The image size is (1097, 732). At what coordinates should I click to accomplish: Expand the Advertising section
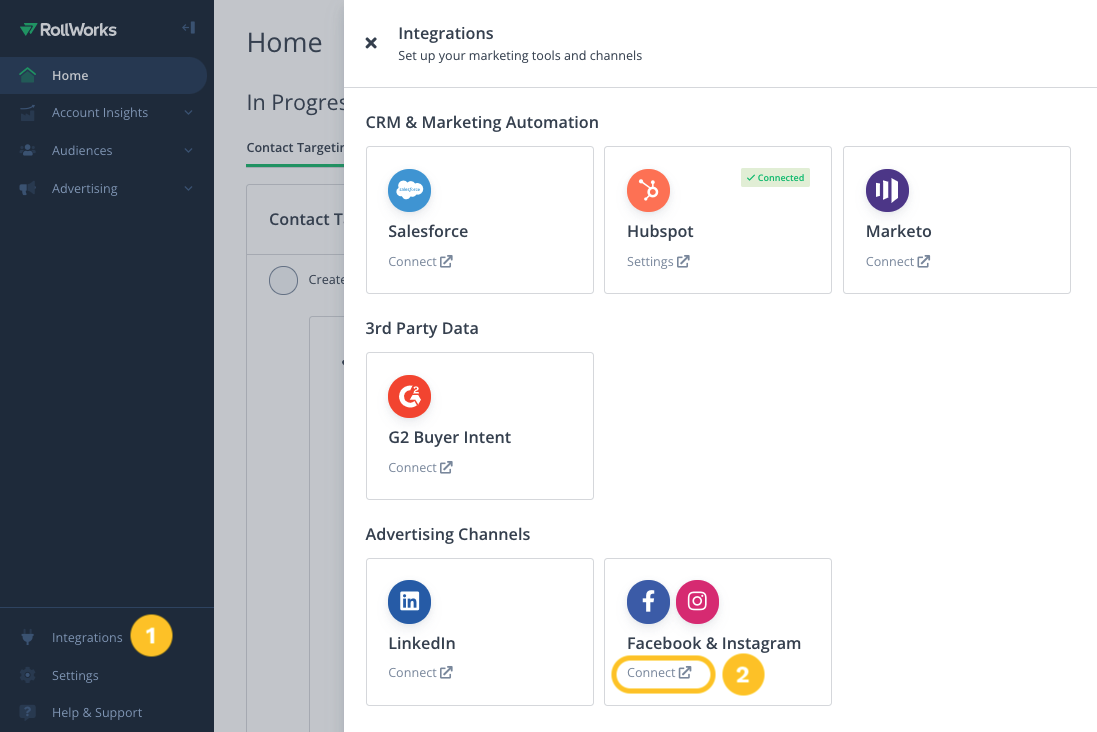click(189, 188)
